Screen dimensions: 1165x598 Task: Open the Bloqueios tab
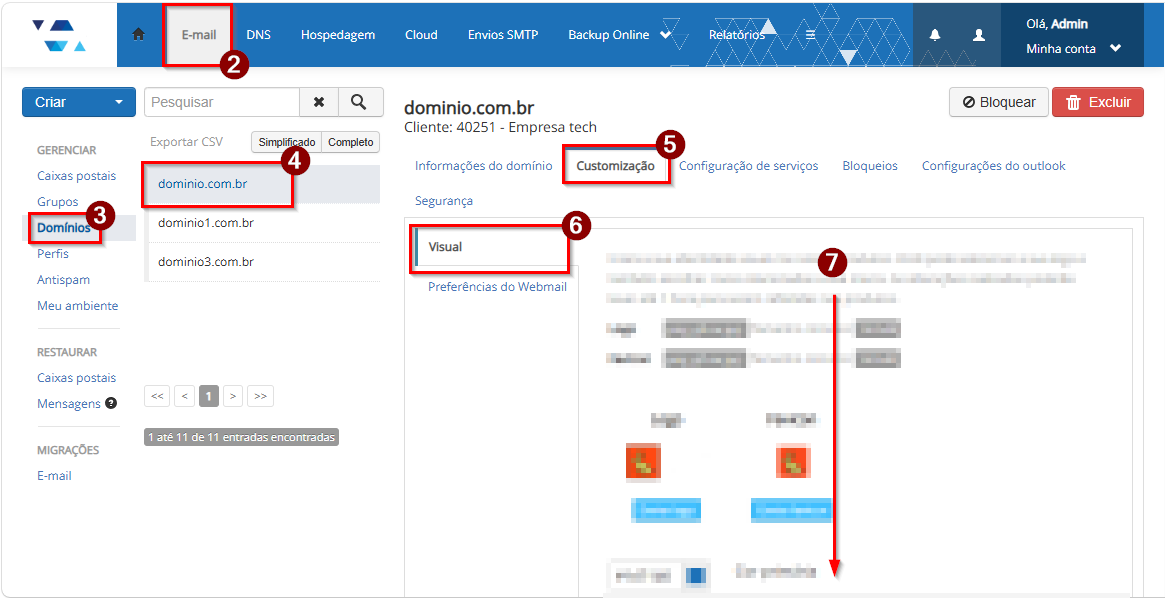(x=870, y=166)
